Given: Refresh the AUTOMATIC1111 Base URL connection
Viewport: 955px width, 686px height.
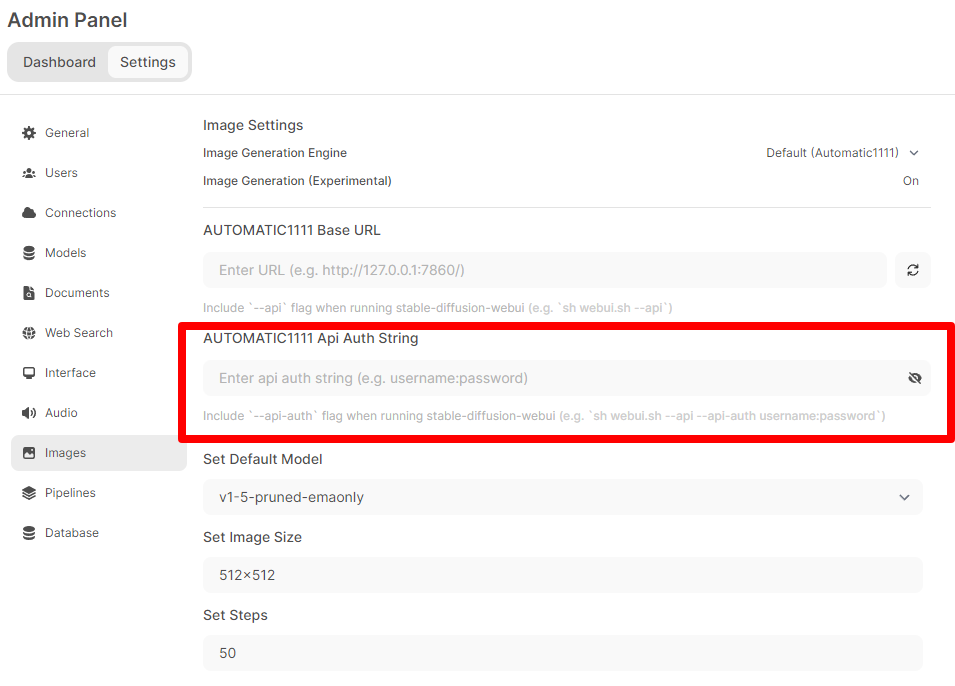Looking at the screenshot, I should point(912,270).
